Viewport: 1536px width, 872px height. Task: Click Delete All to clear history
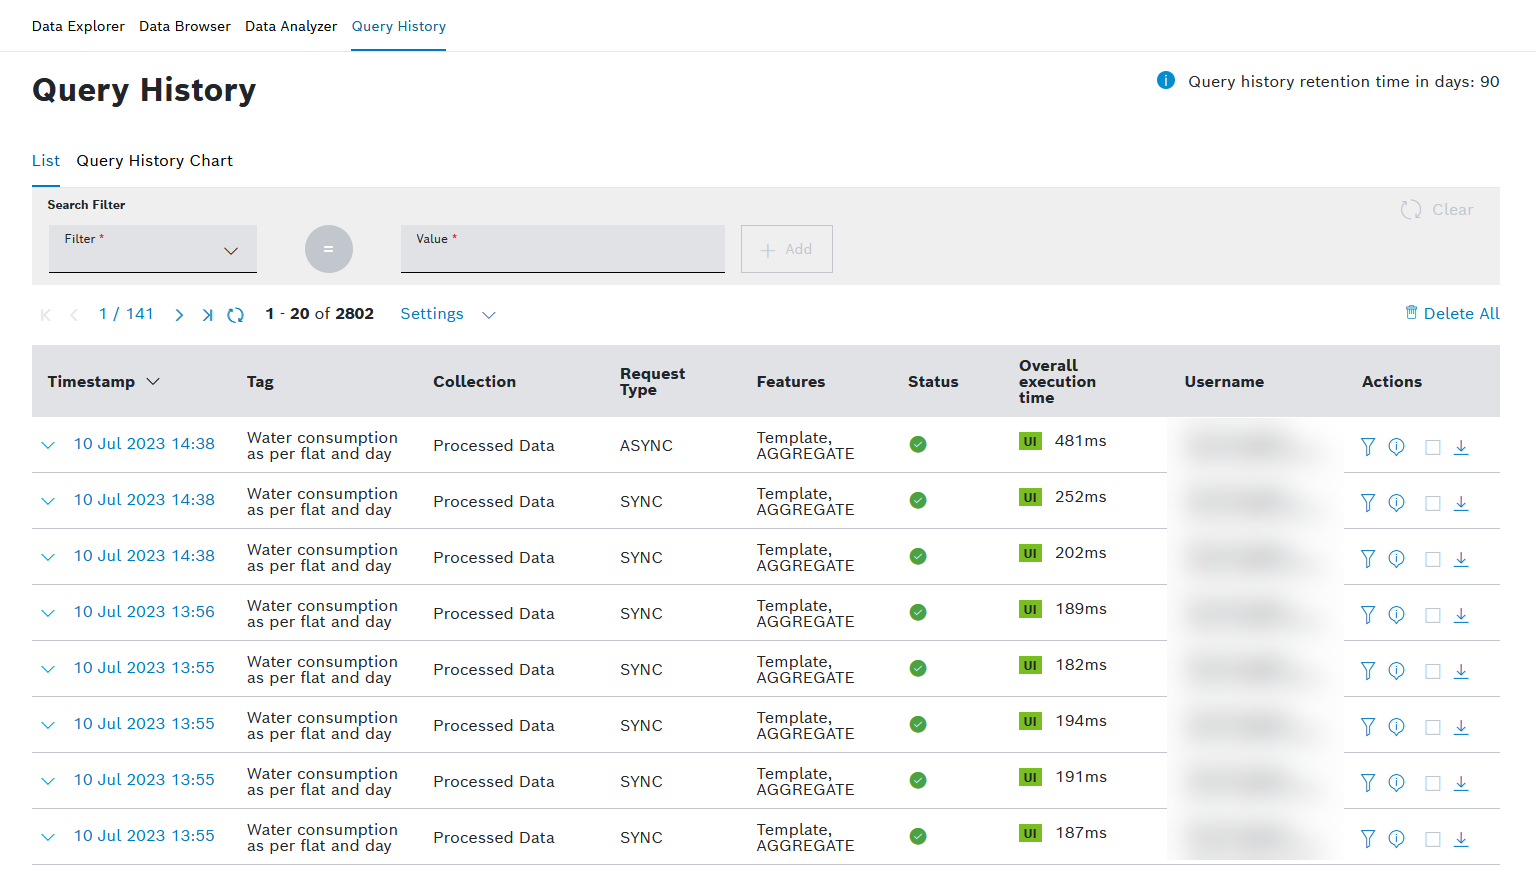(x=1452, y=314)
